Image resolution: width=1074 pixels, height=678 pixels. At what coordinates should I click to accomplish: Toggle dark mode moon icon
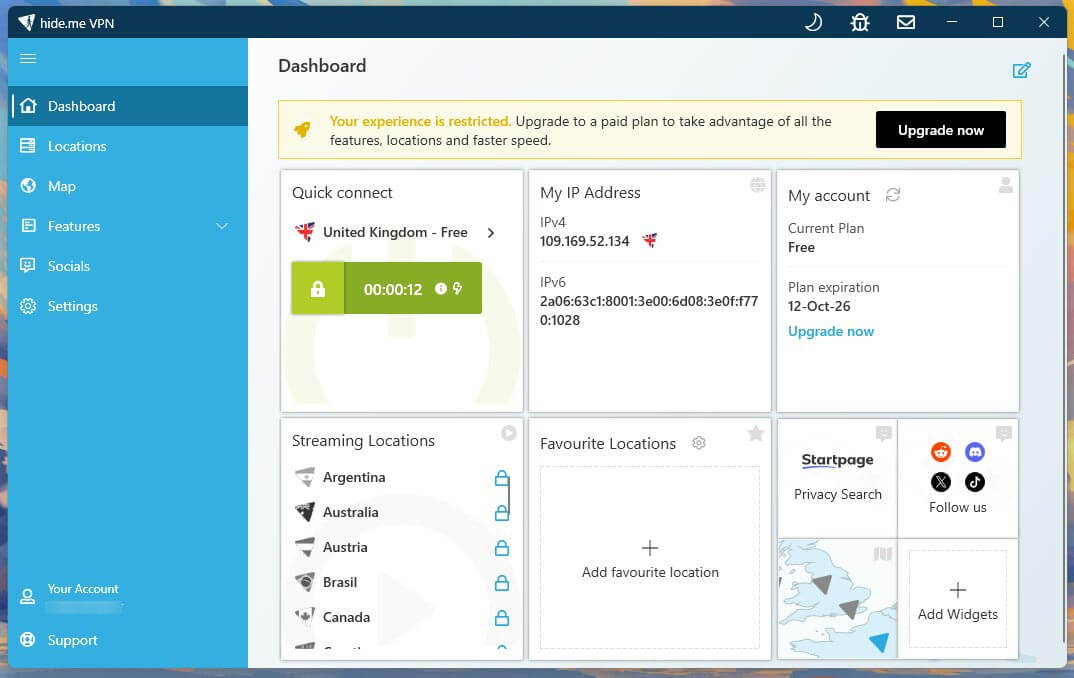point(813,23)
